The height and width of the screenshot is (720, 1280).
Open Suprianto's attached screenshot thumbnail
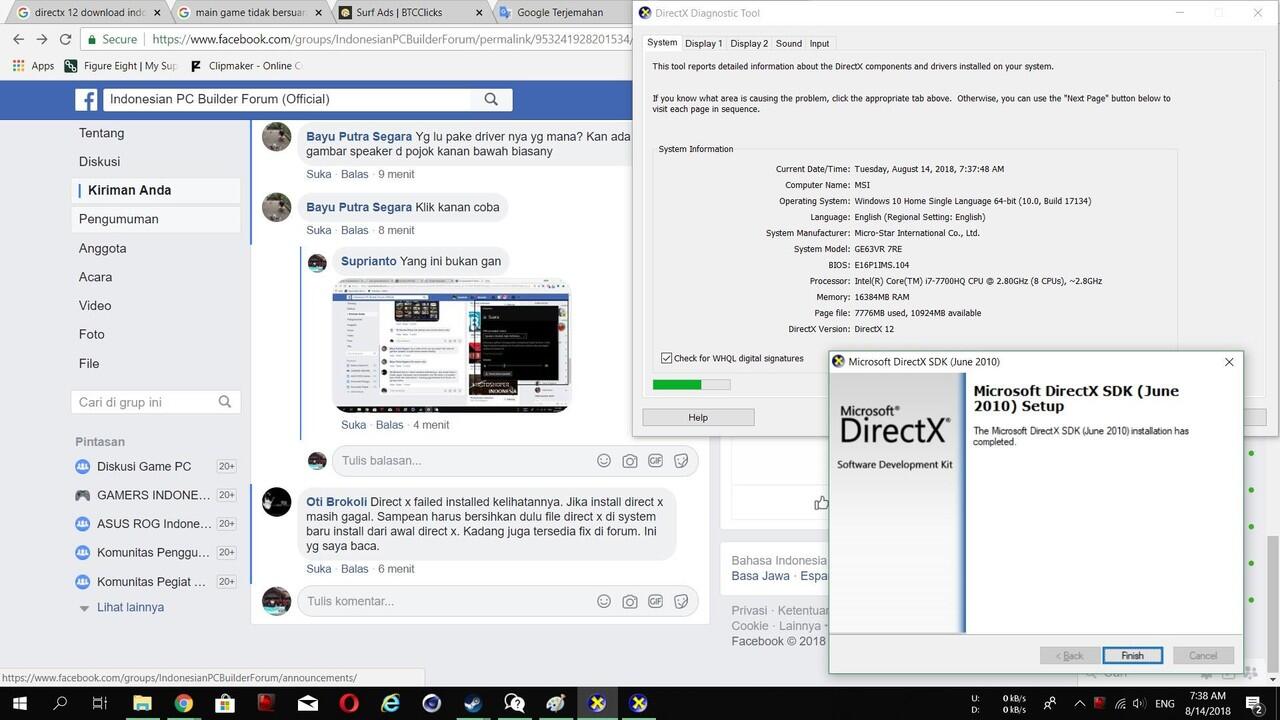click(x=452, y=345)
